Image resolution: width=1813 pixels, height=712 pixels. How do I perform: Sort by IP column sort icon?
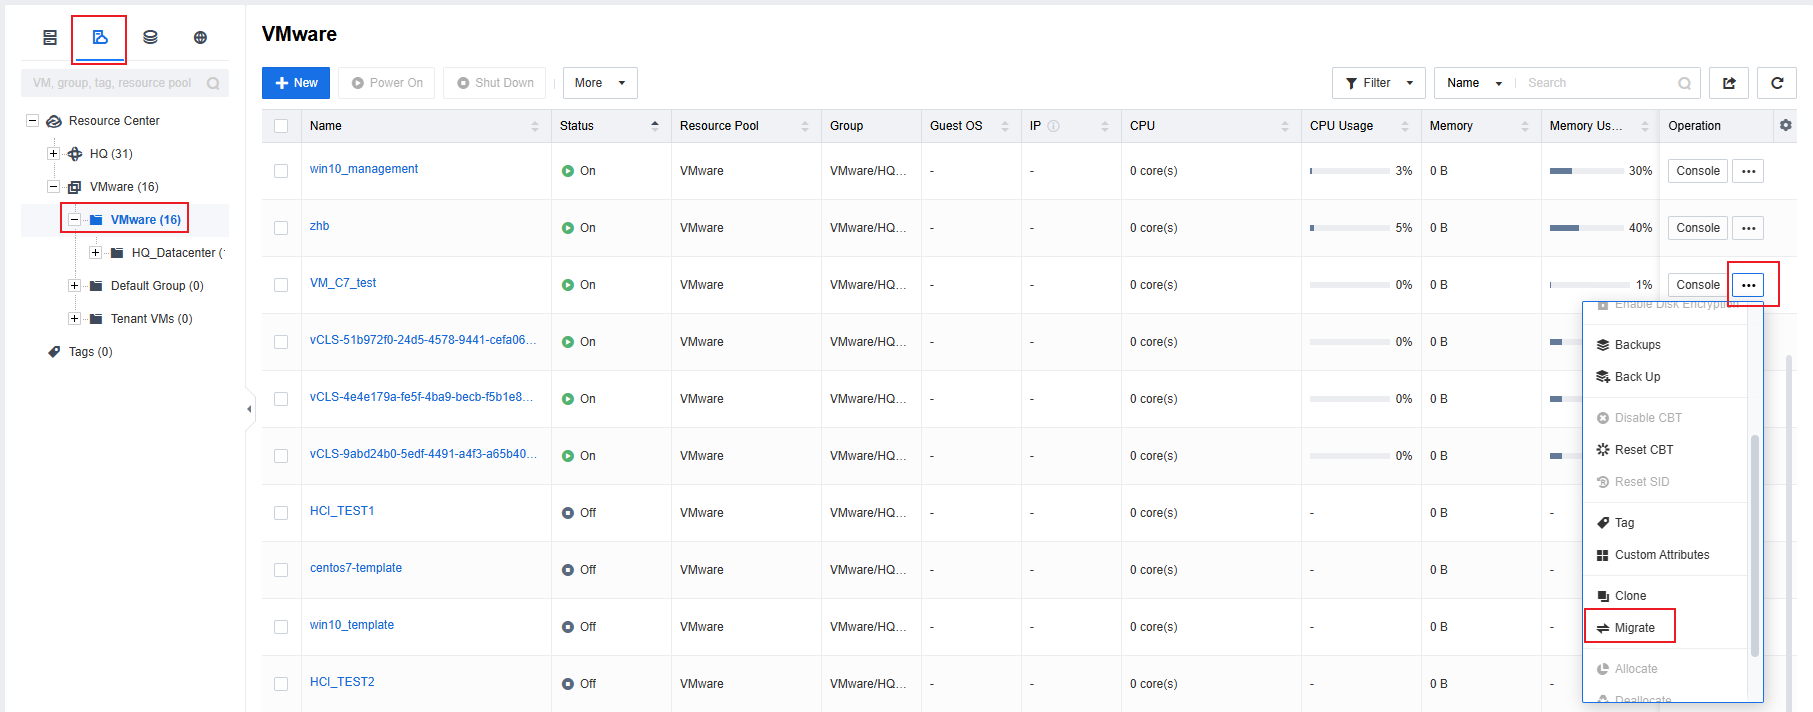1105,126
